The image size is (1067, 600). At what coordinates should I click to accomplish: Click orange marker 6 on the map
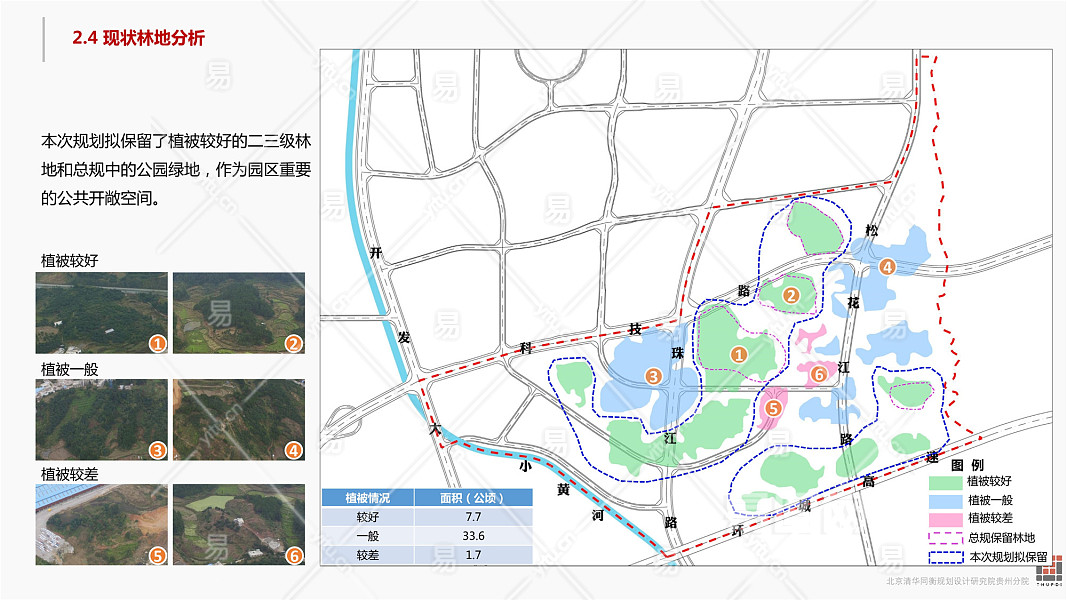click(818, 373)
